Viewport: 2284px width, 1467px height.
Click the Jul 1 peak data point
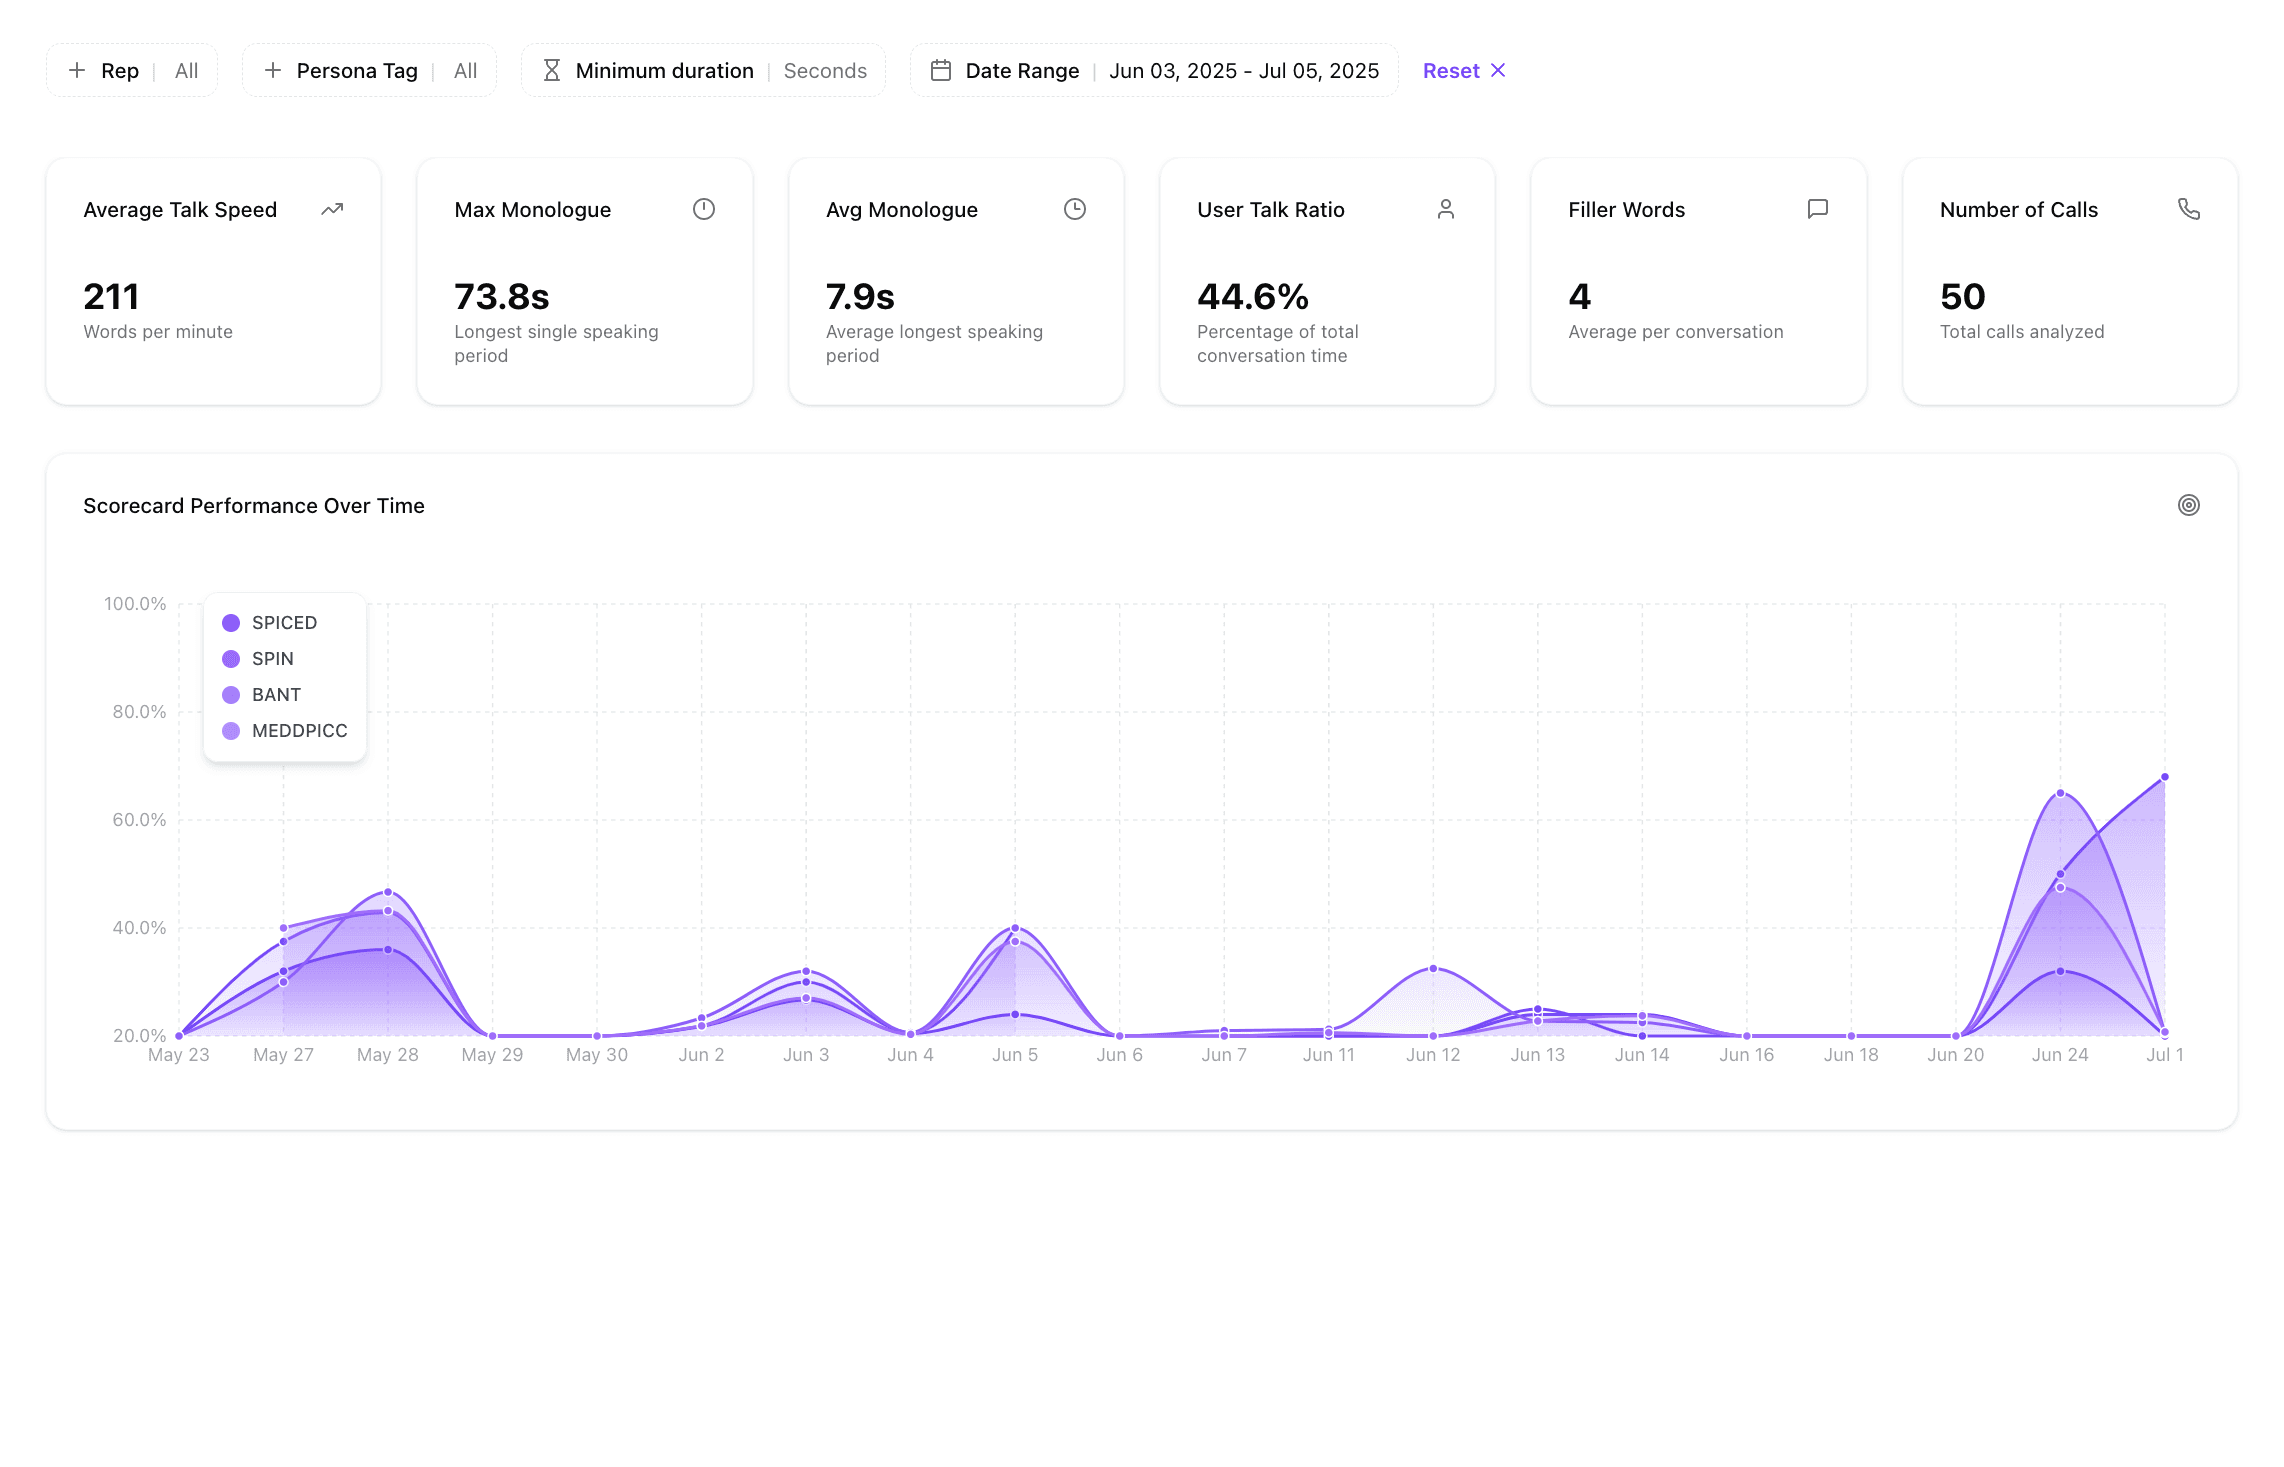click(2165, 777)
